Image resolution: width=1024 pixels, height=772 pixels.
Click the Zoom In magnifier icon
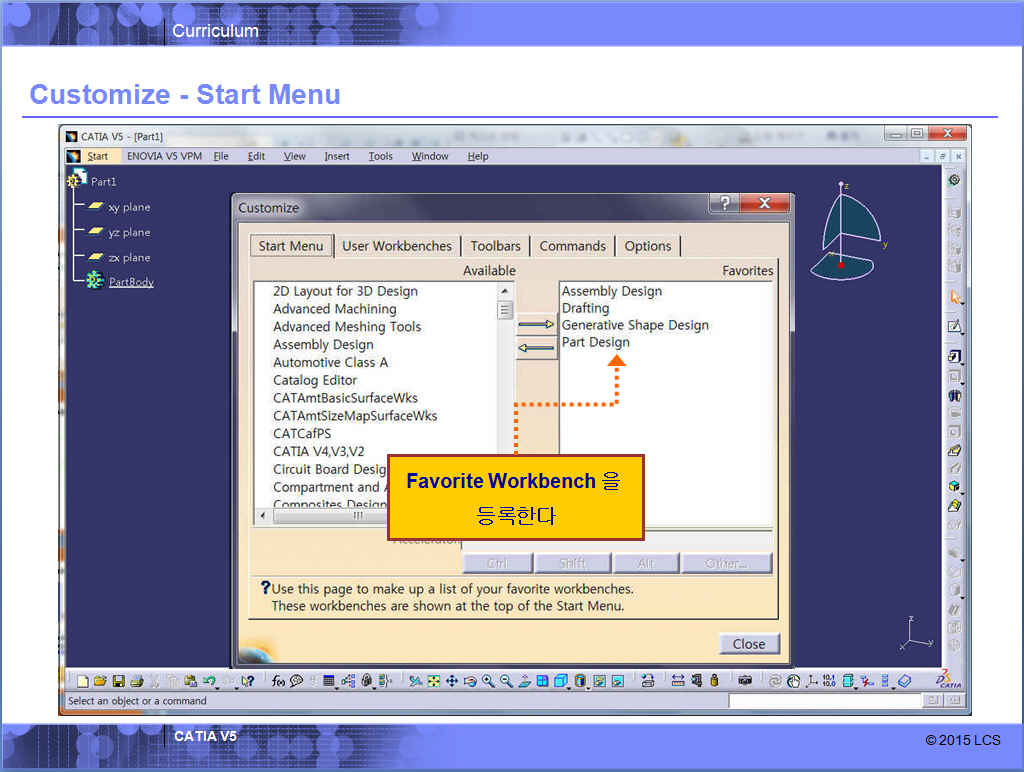point(488,681)
